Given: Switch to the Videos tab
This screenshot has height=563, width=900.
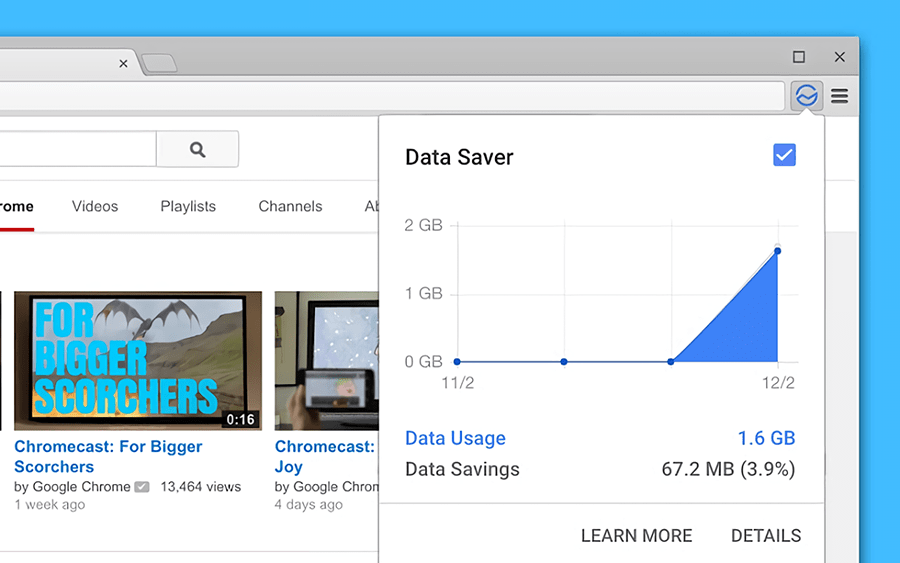Looking at the screenshot, I should pyautogui.click(x=95, y=207).
